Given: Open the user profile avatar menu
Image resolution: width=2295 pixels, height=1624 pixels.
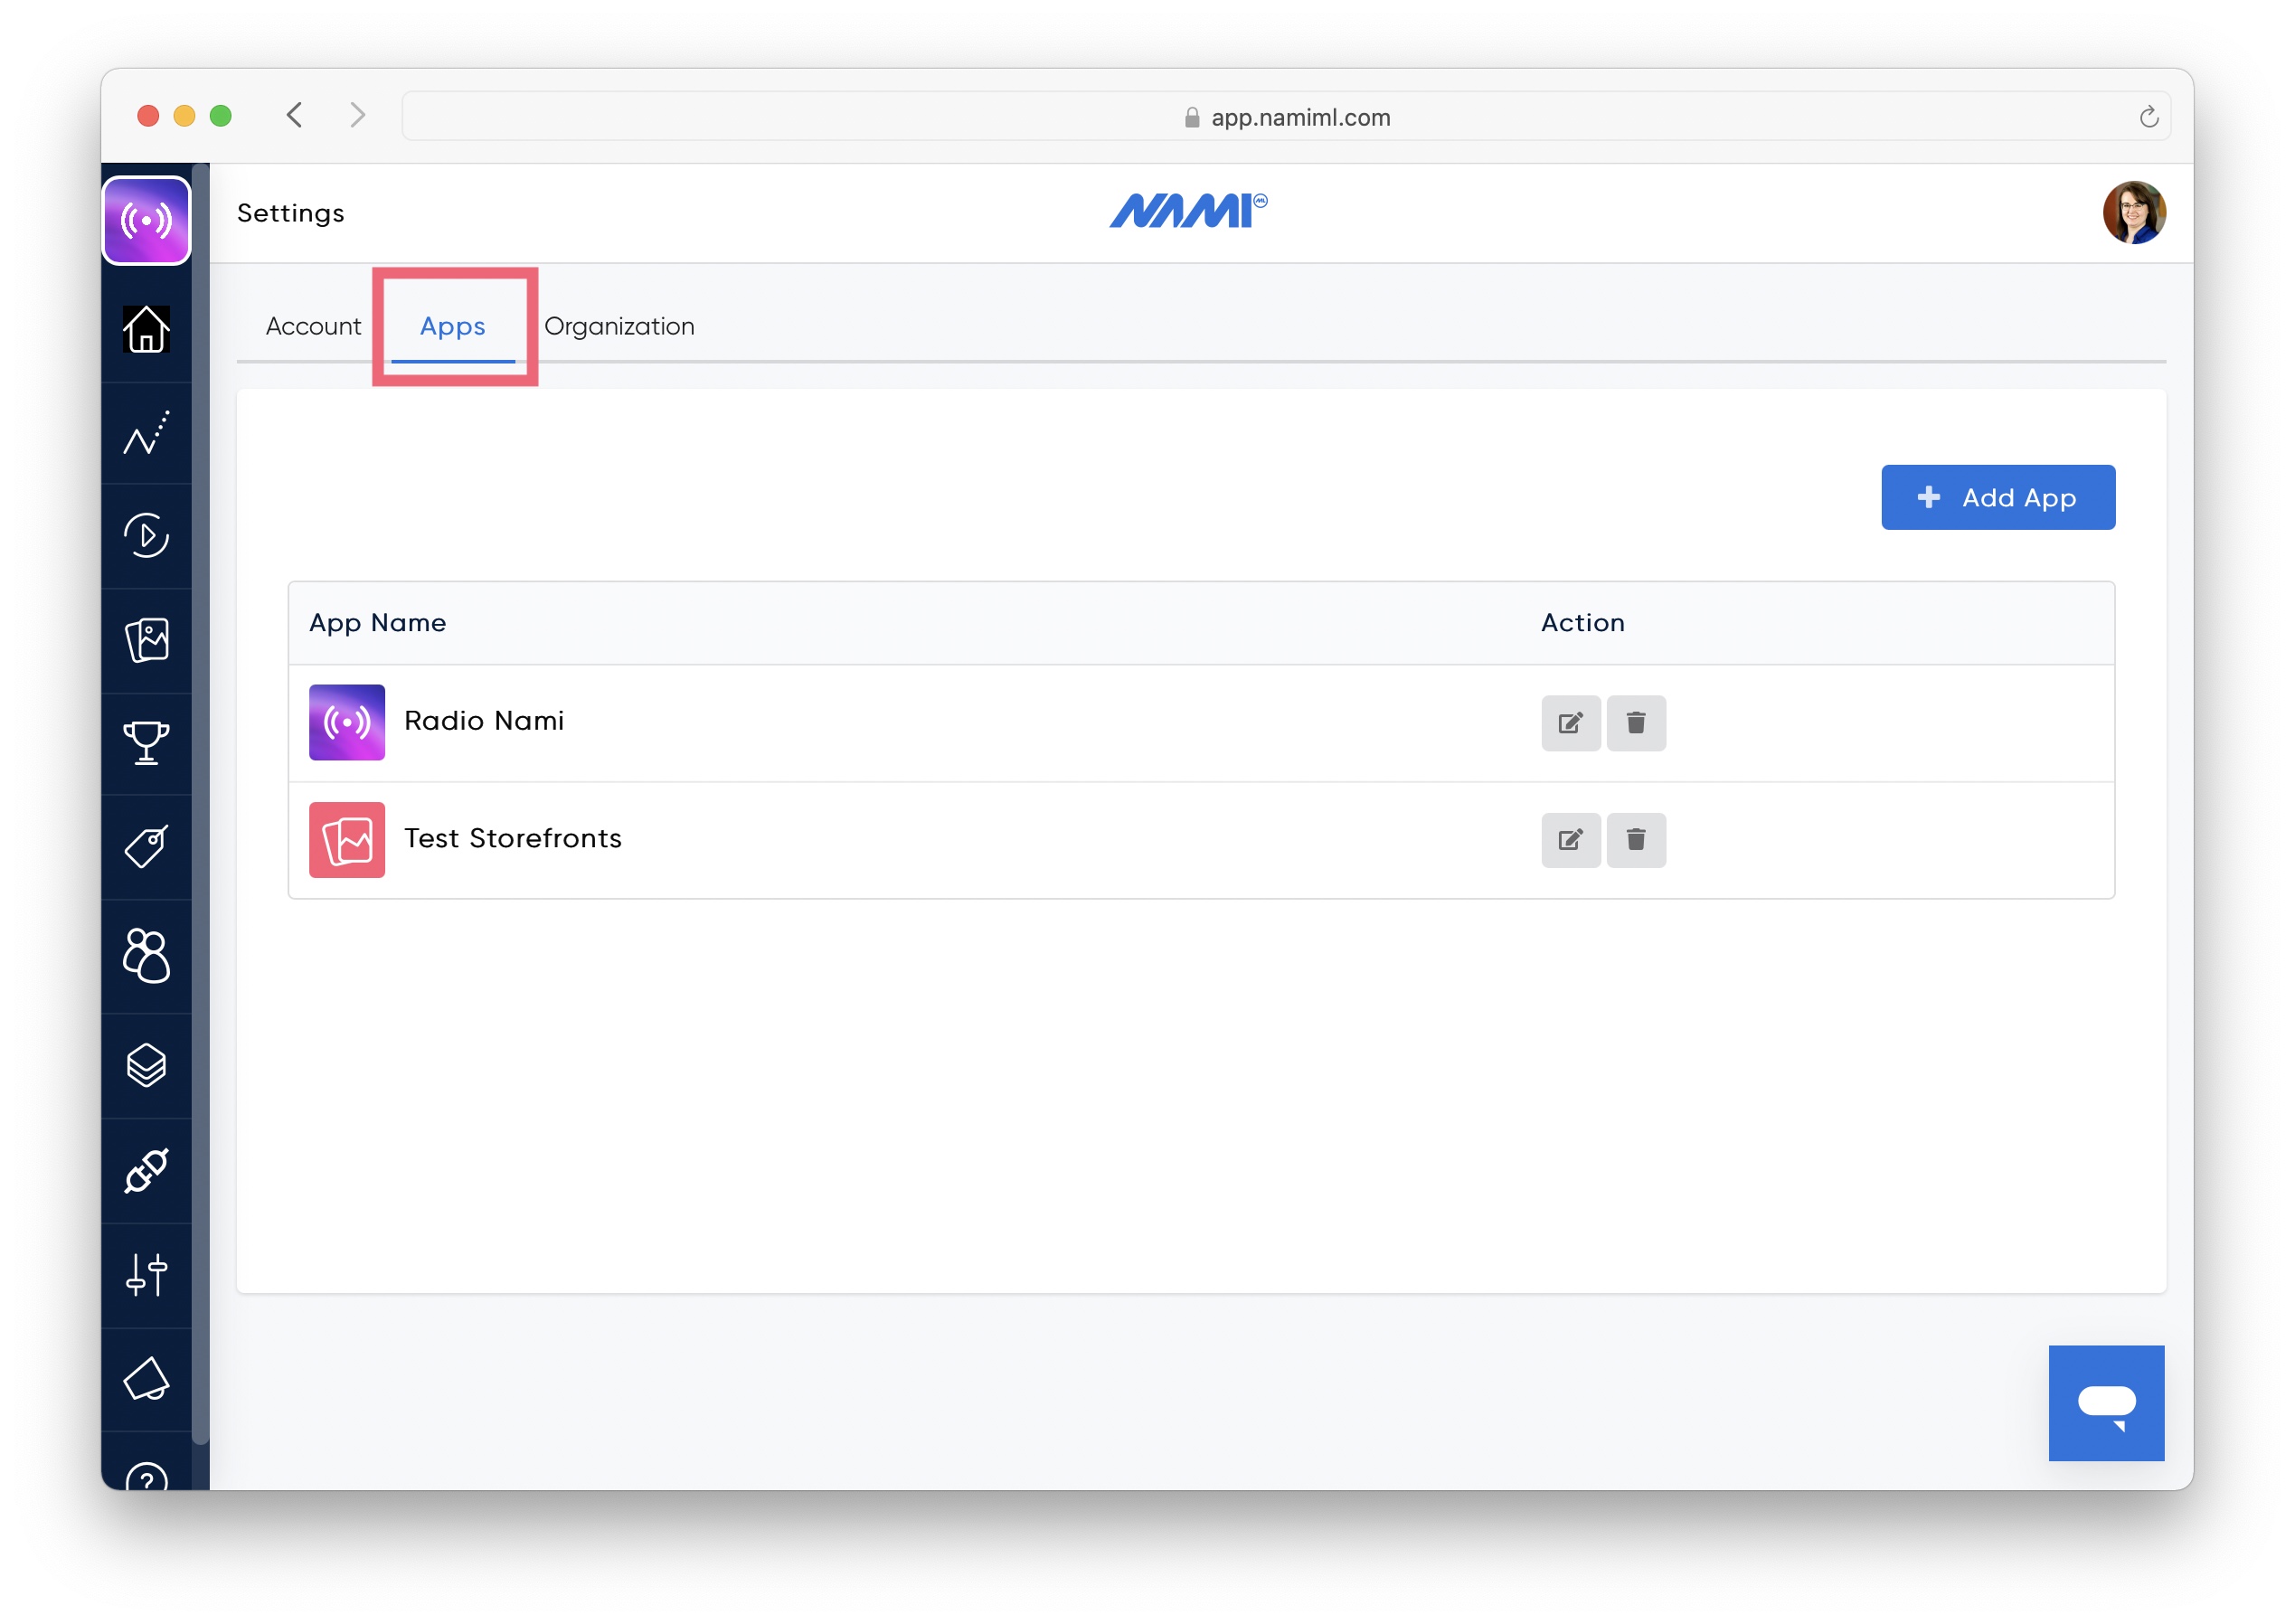Looking at the screenshot, I should 2133,212.
